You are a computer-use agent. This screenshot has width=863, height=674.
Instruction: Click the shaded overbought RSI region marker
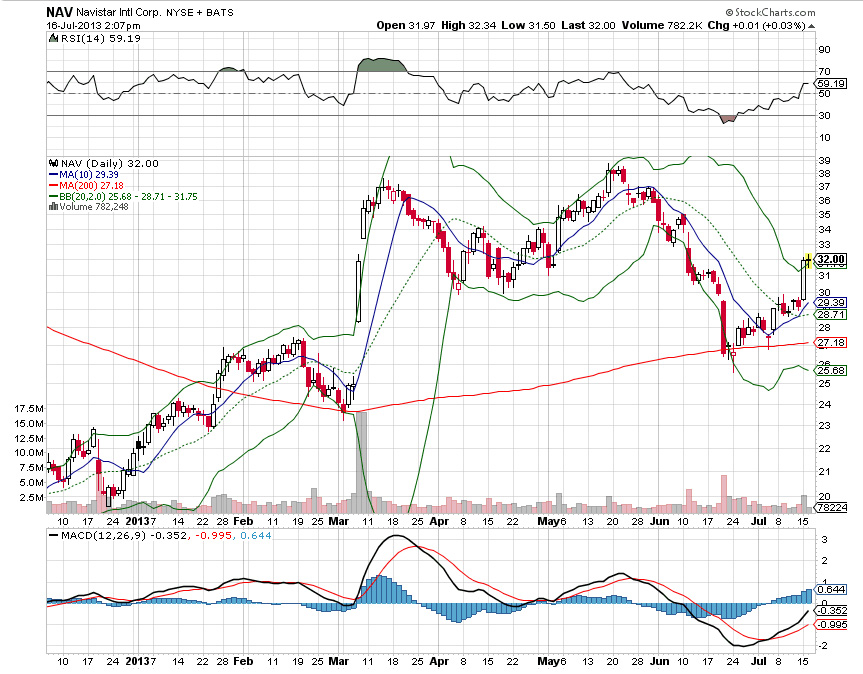(380, 68)
